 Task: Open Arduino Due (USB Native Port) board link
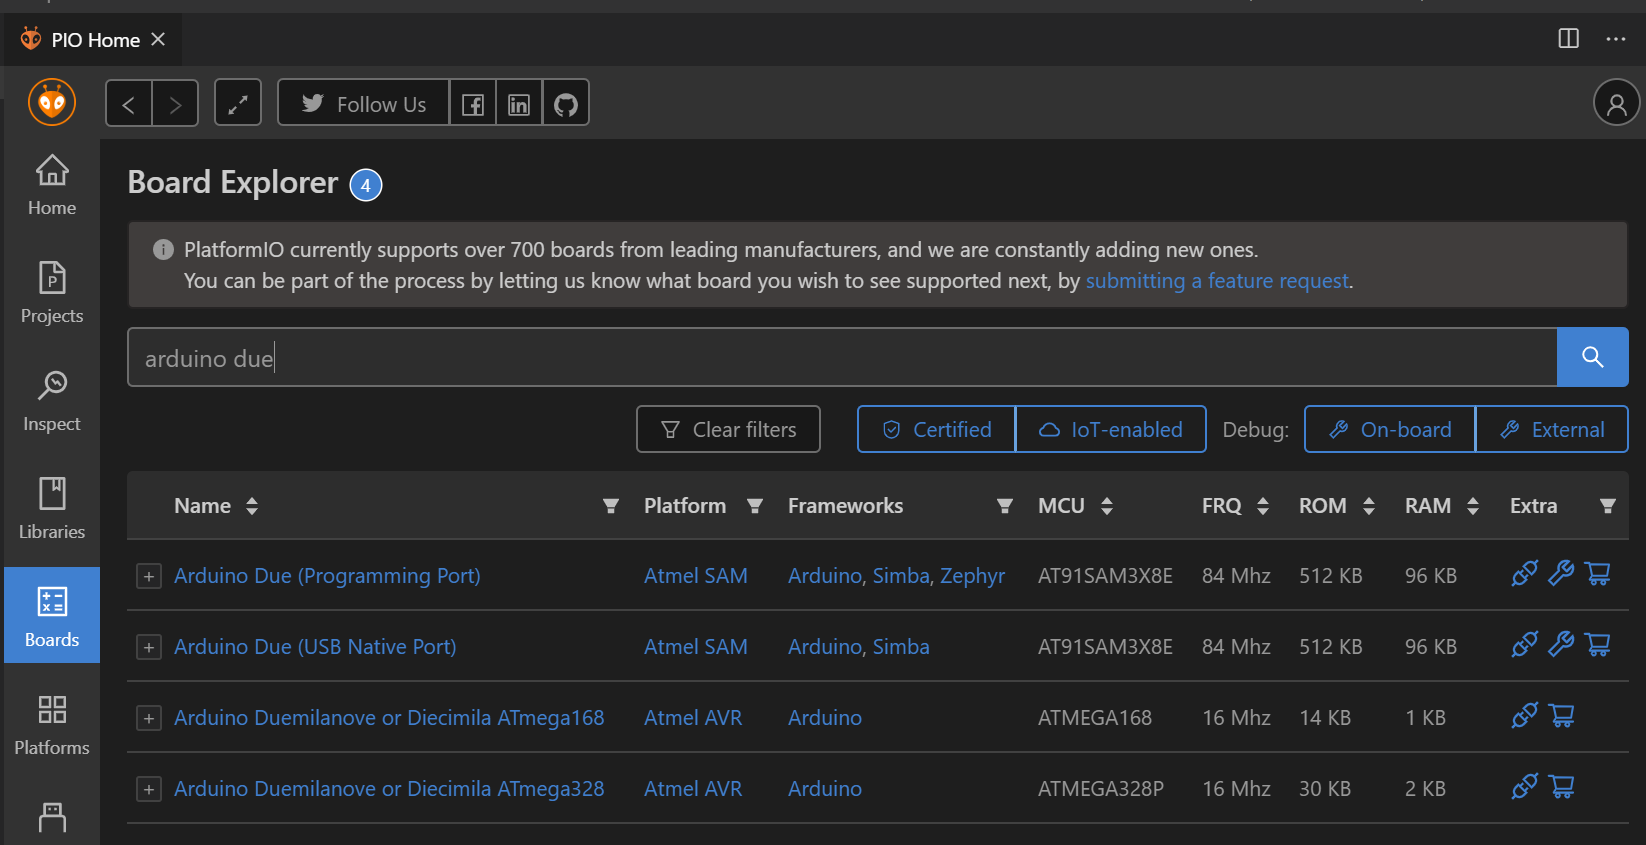(x=315, y=647)
